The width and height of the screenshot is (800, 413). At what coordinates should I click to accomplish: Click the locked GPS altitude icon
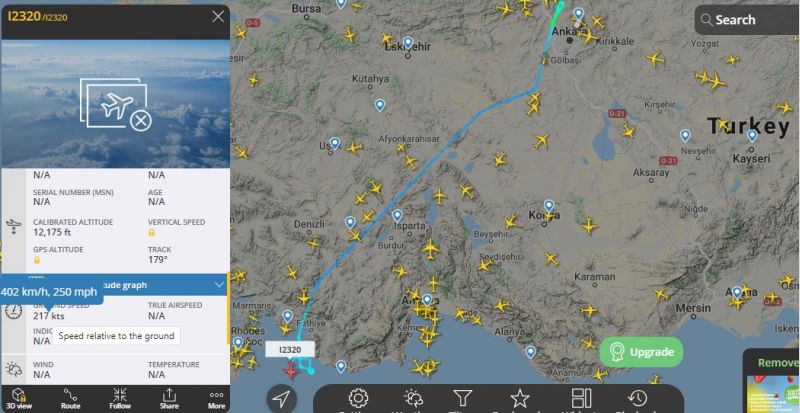coord(37,260)
